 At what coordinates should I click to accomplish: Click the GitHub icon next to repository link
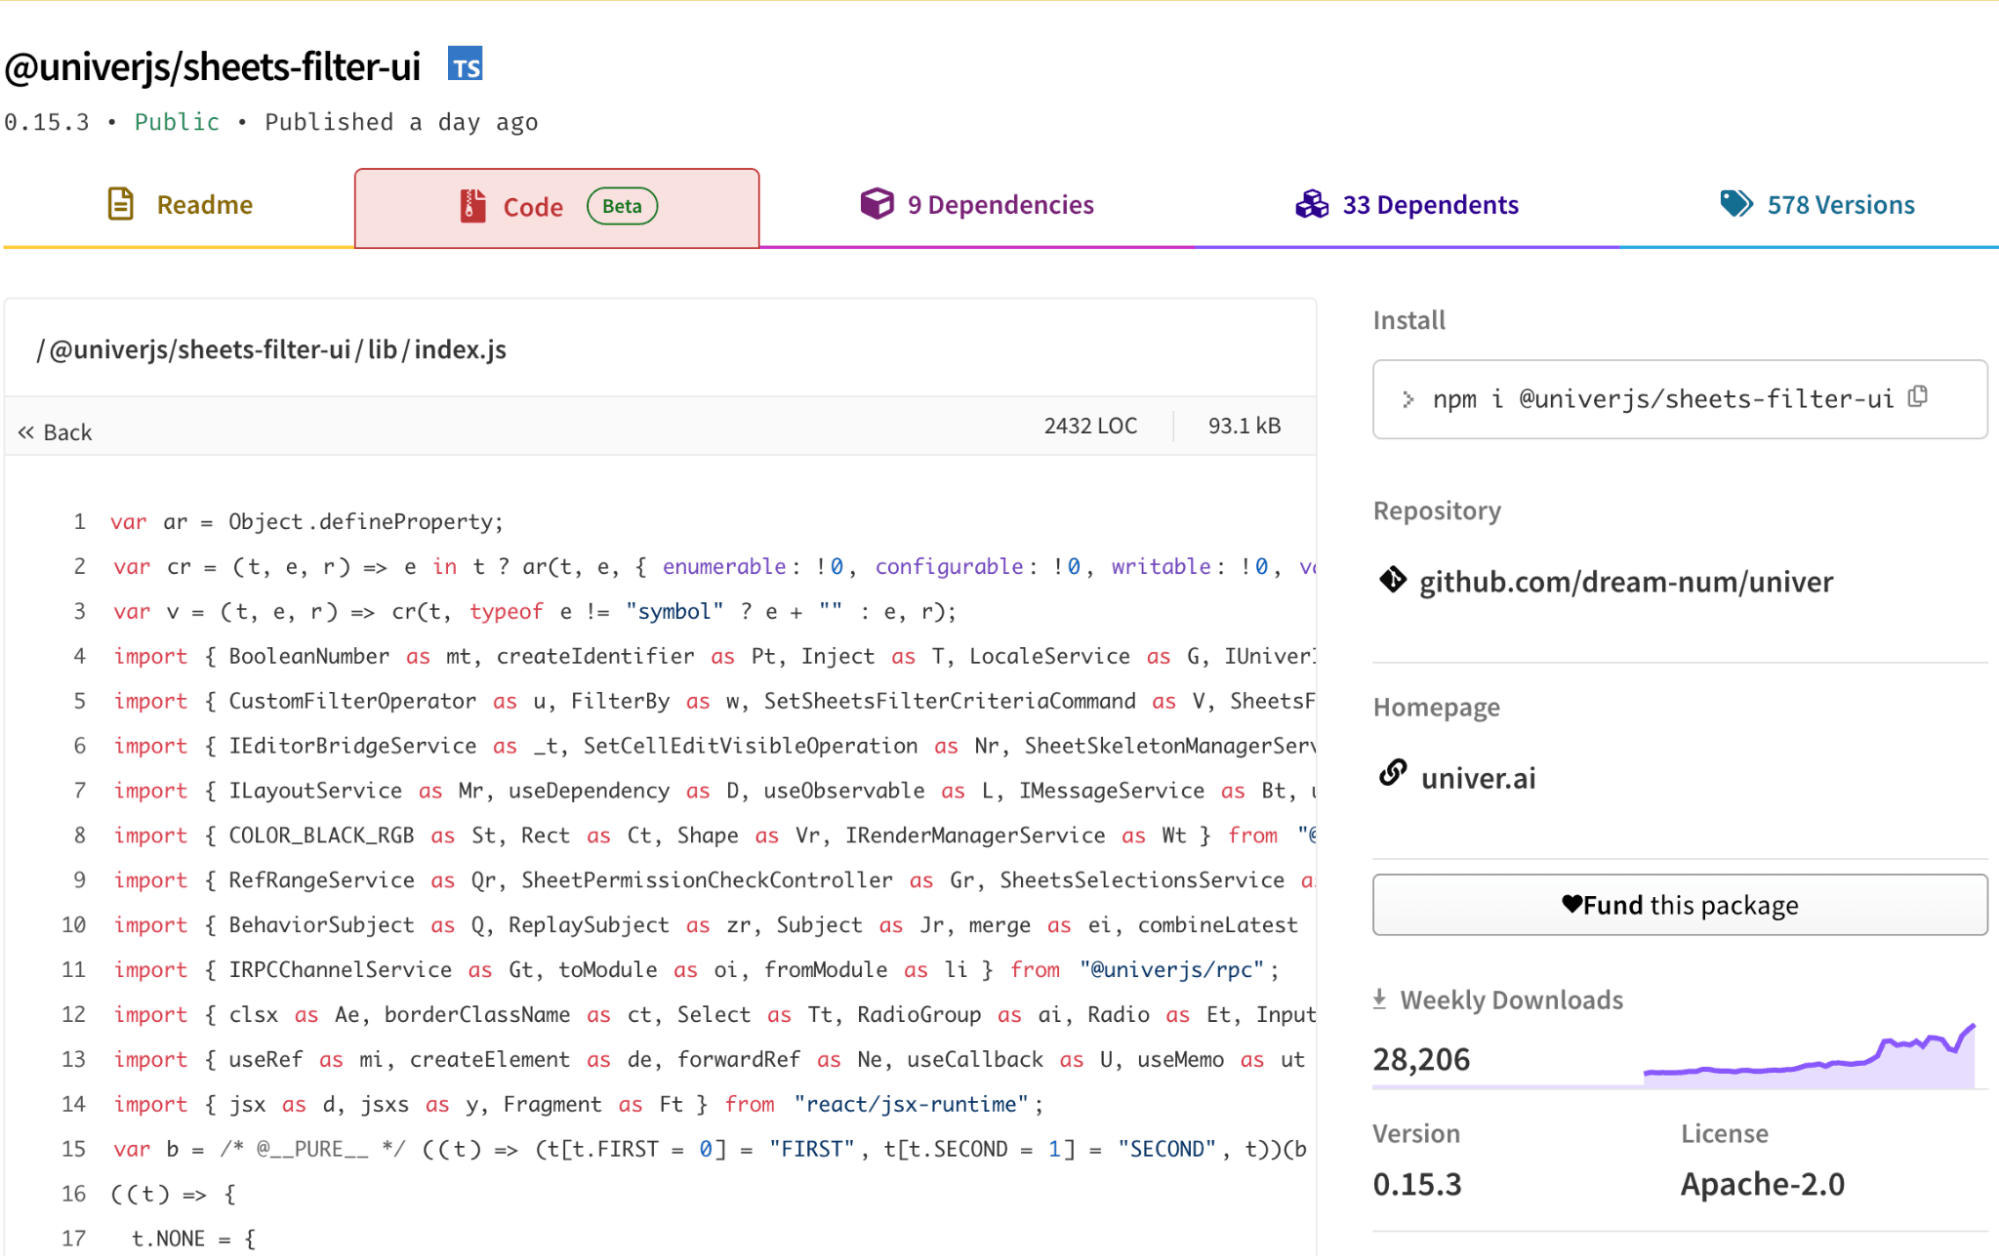(x=1392, y=580)
